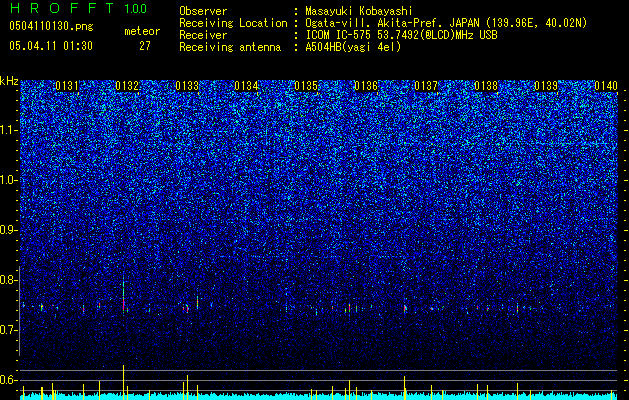Click observer name Masayuki Kobayashi
This screenshot has width=629, height=400.
point(359,12)
